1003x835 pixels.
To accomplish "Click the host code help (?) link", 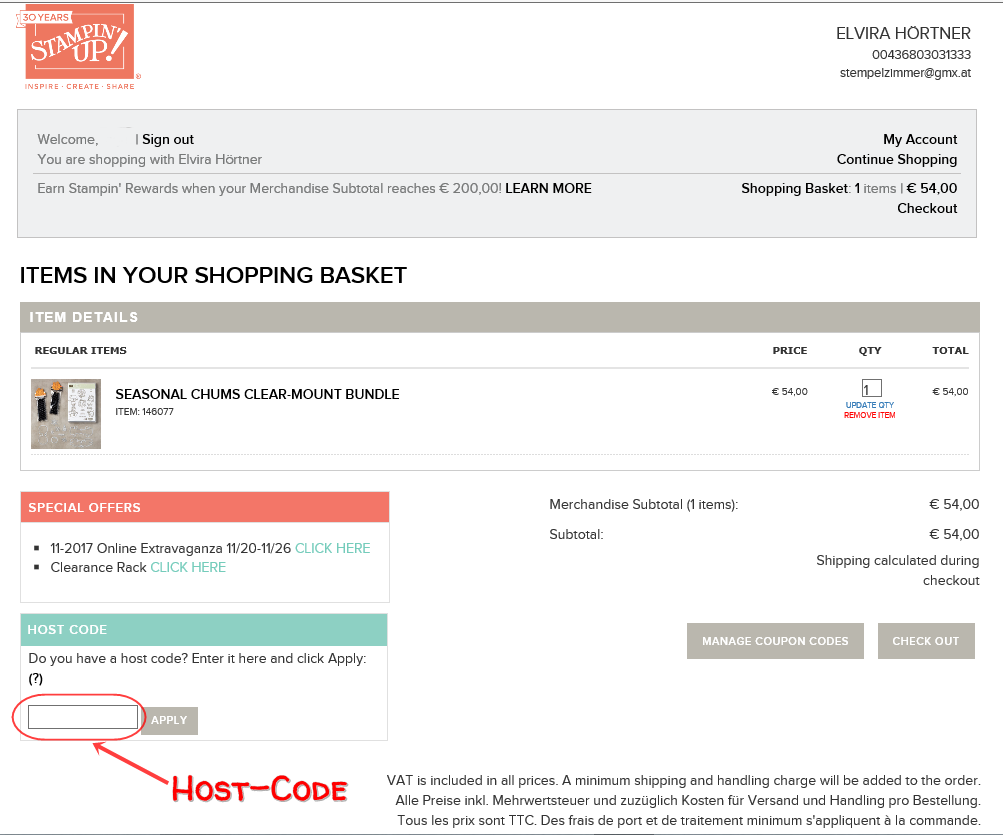I will click(36, 679).
